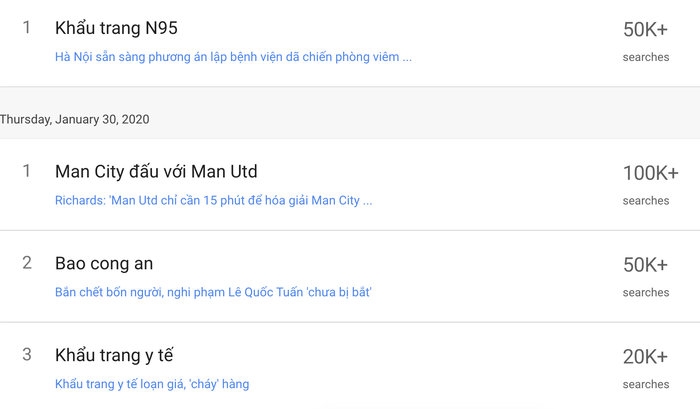Screen dimensions: 700x409
Task: Select the 50K+ searches count for Khẩu trang N95
Action: [645, 30]
